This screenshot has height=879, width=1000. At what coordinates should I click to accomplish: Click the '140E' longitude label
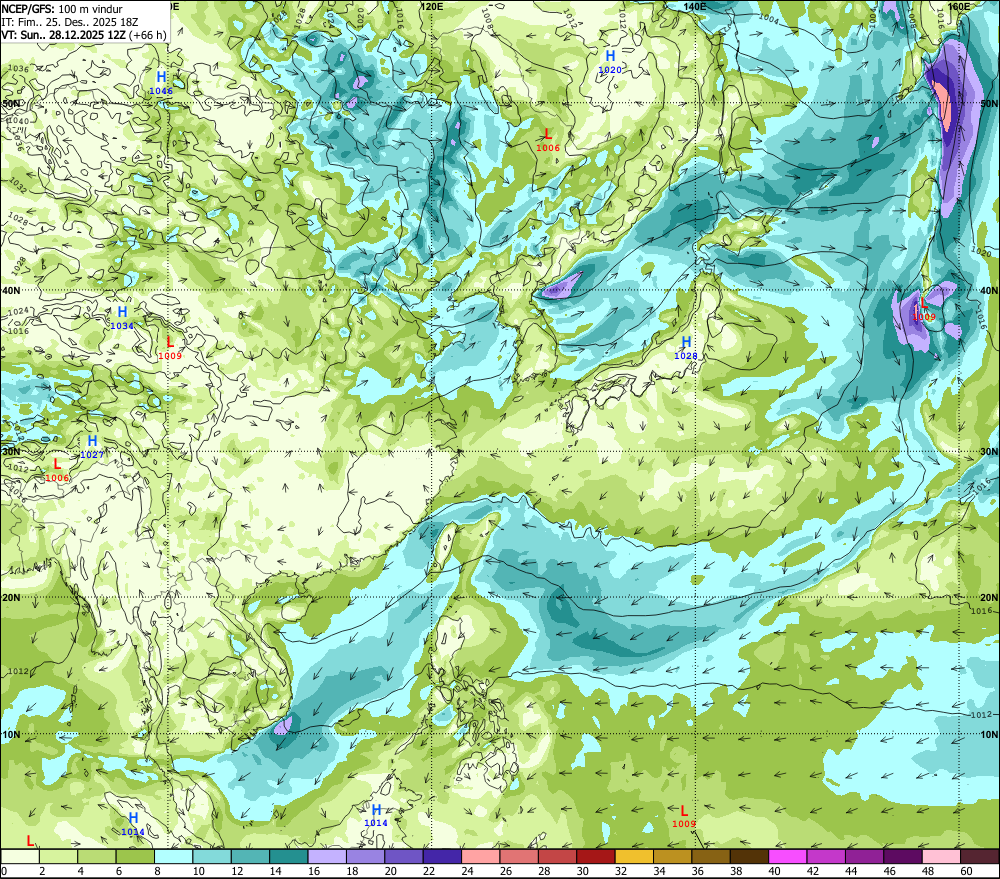click(x=694, y=6)
